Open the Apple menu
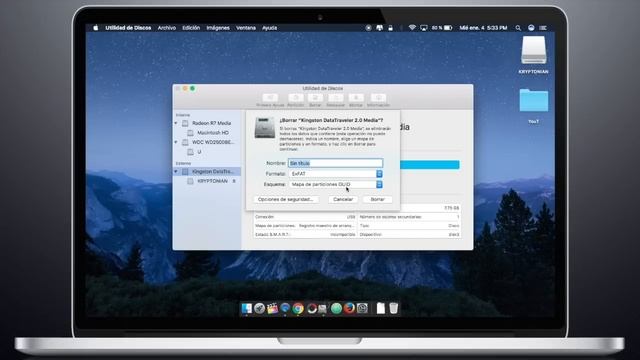This screenshot has width=640, height=360. 96,28
